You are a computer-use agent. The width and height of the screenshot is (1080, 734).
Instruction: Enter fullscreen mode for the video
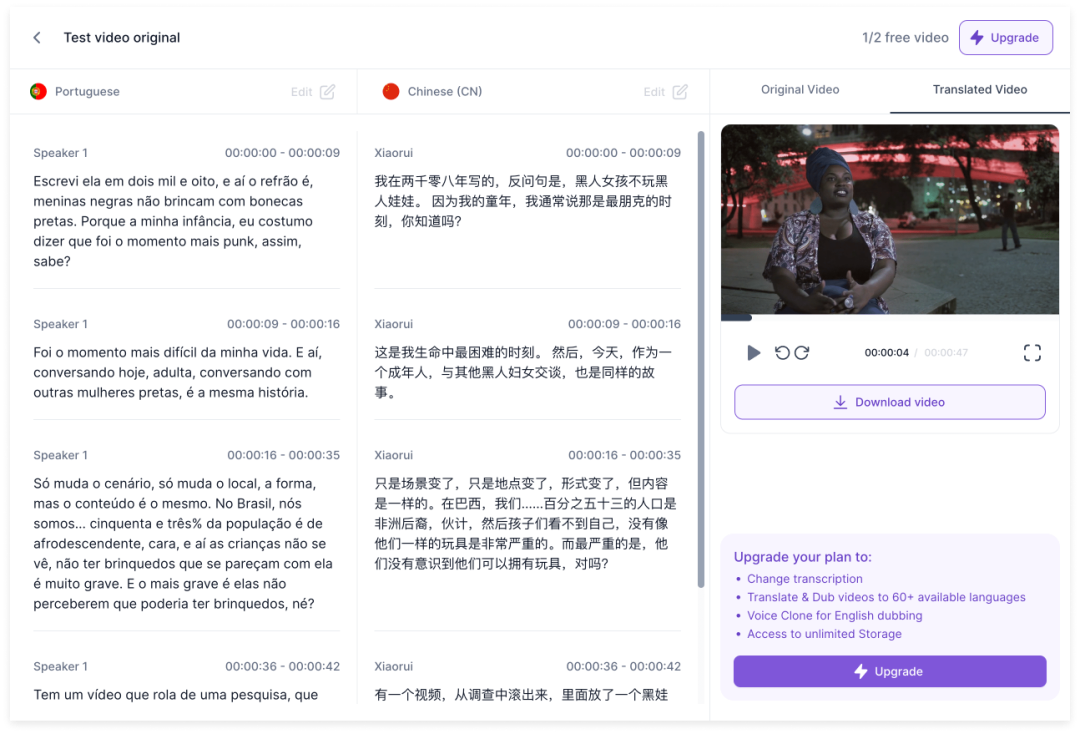click(1032, 353)
